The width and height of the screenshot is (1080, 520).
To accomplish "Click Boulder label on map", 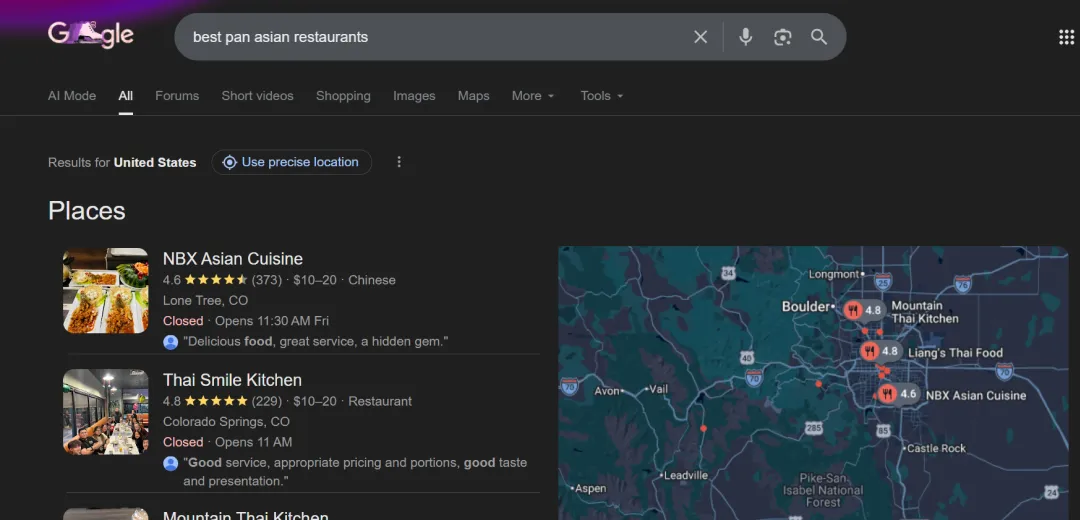I will [805, 306].
